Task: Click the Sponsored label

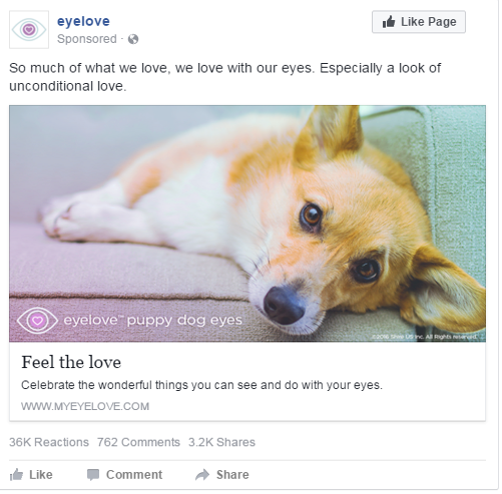Action: 87,39
